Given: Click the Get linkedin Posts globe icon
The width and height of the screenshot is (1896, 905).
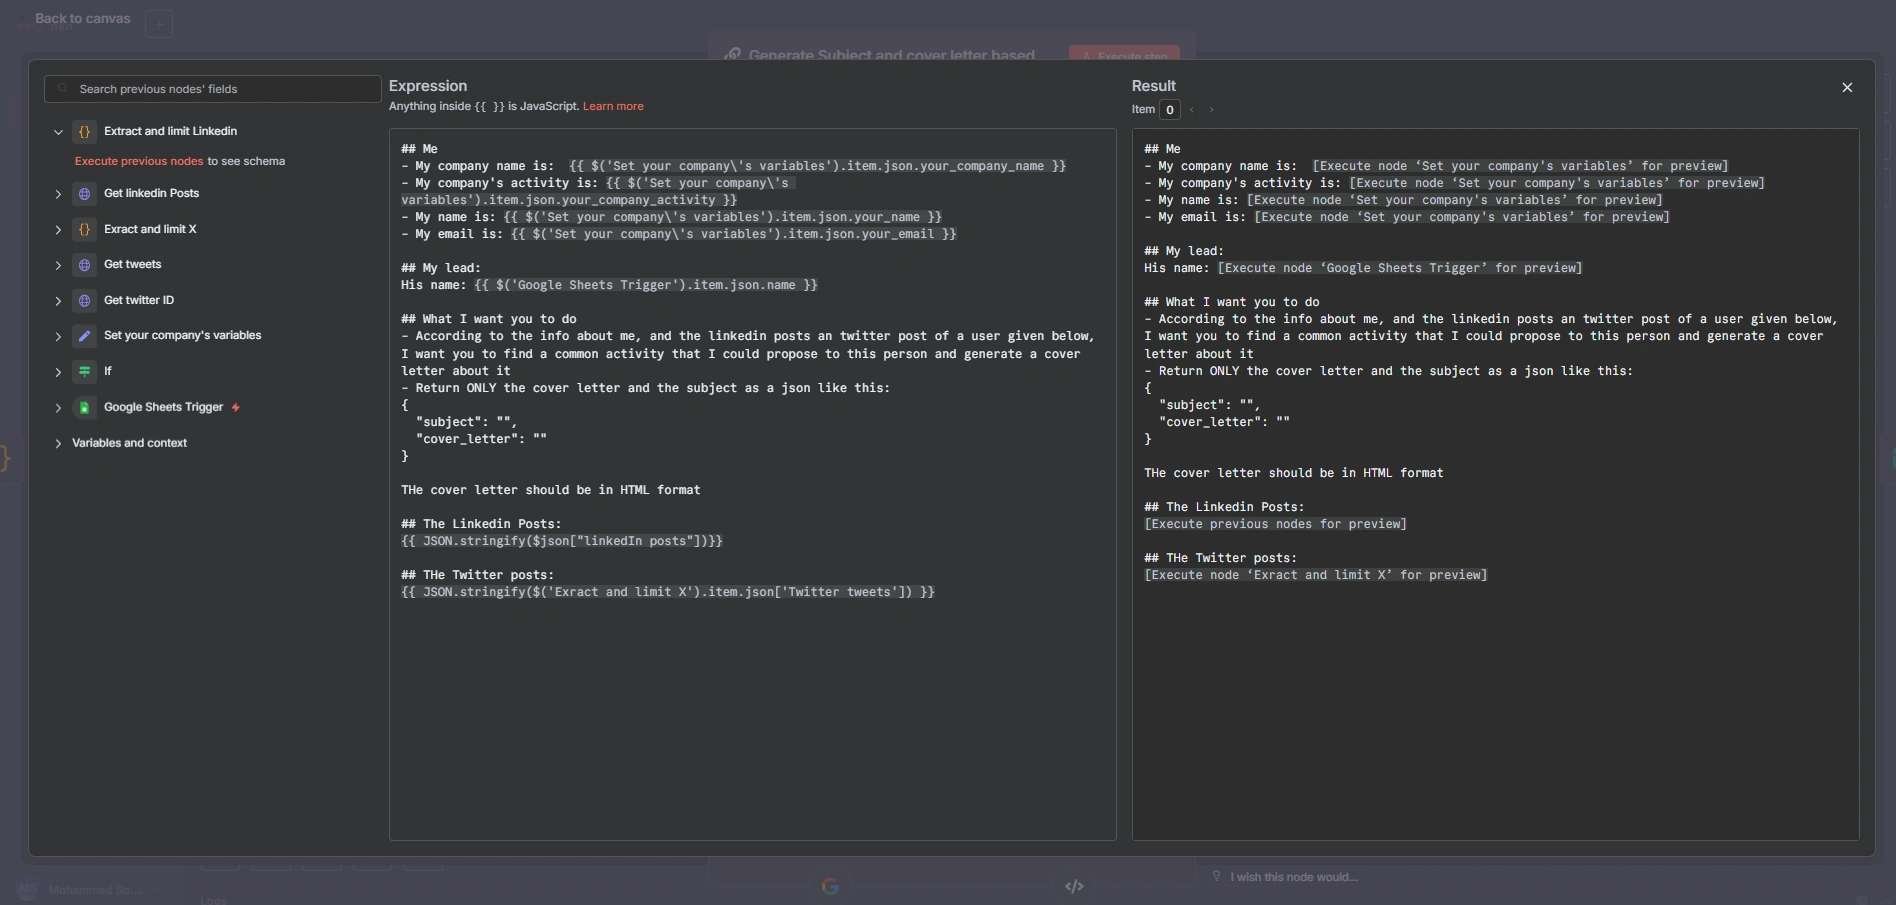Looking at the screenshot, I should tap(85, 194).
